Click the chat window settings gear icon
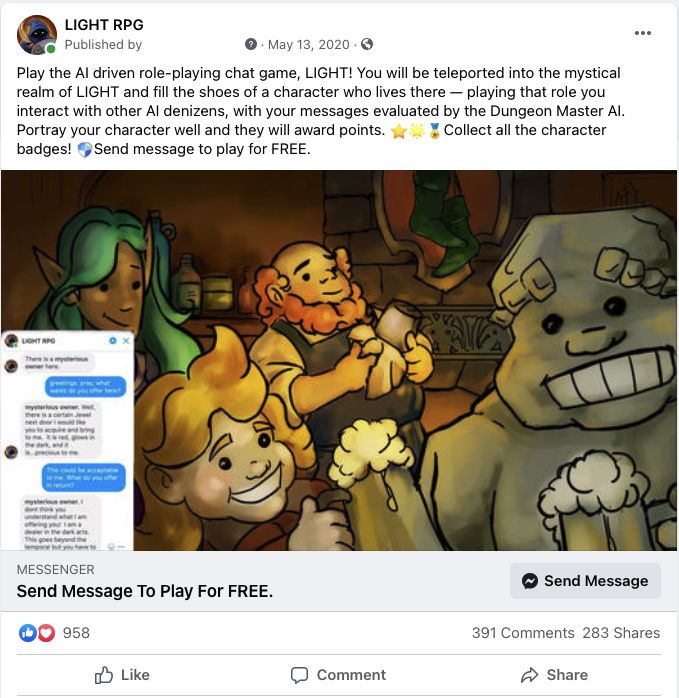679x698 pixels. [113, 341]
